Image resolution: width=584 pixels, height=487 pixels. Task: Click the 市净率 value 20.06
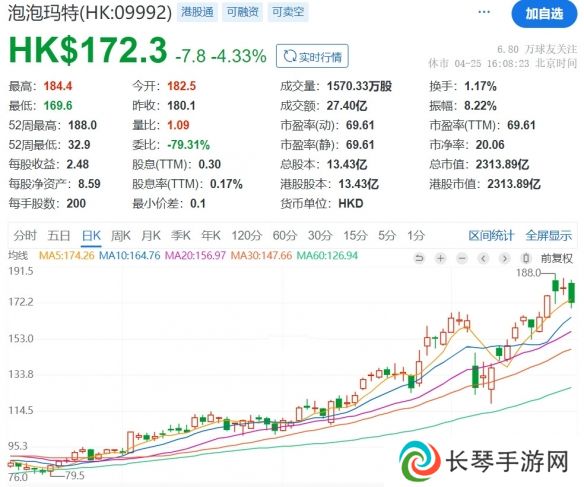coord(490,144)
